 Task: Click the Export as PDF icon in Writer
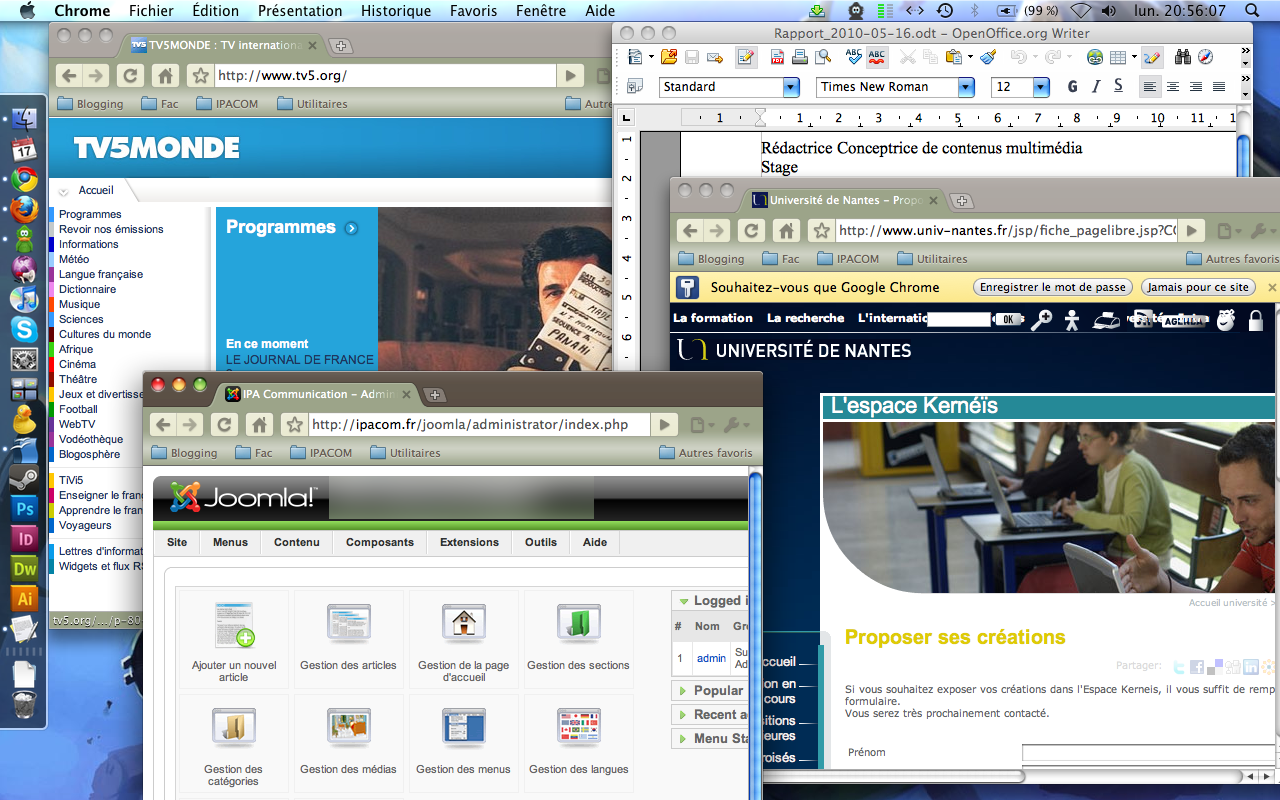tap(777, 57)
